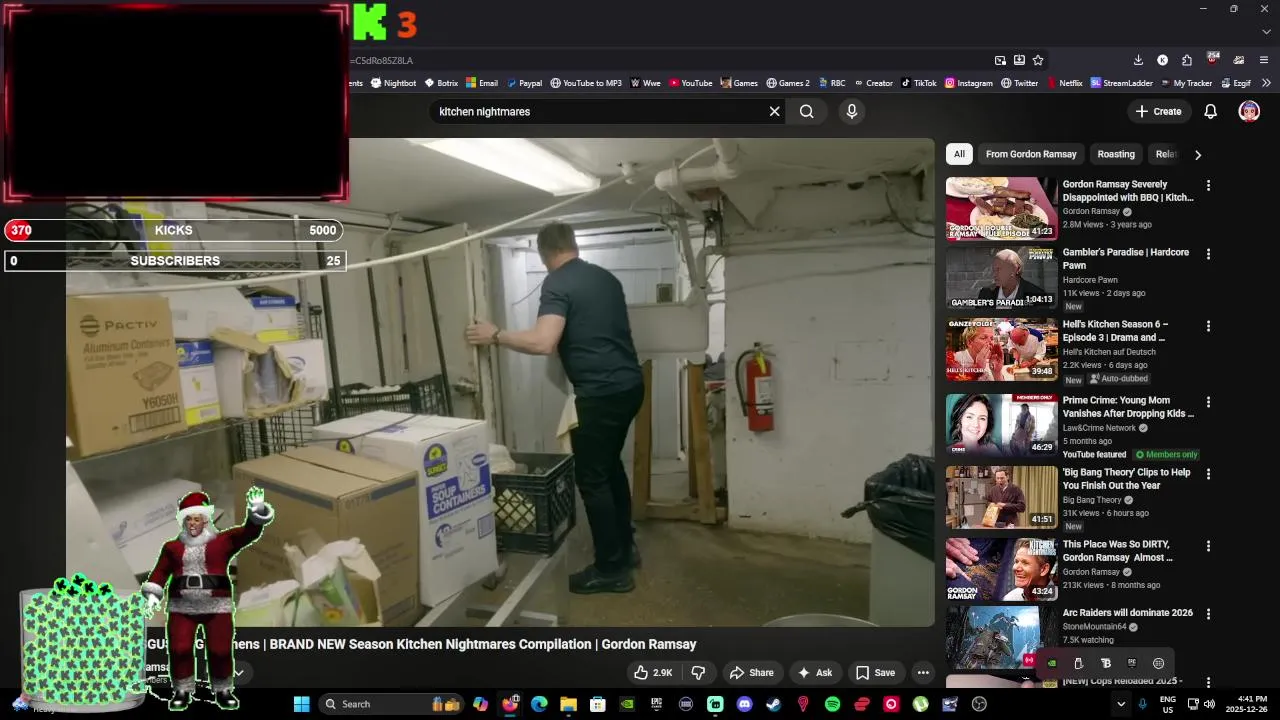
Task: Open Spotify from the taskbar
Action: click(832, 704)
